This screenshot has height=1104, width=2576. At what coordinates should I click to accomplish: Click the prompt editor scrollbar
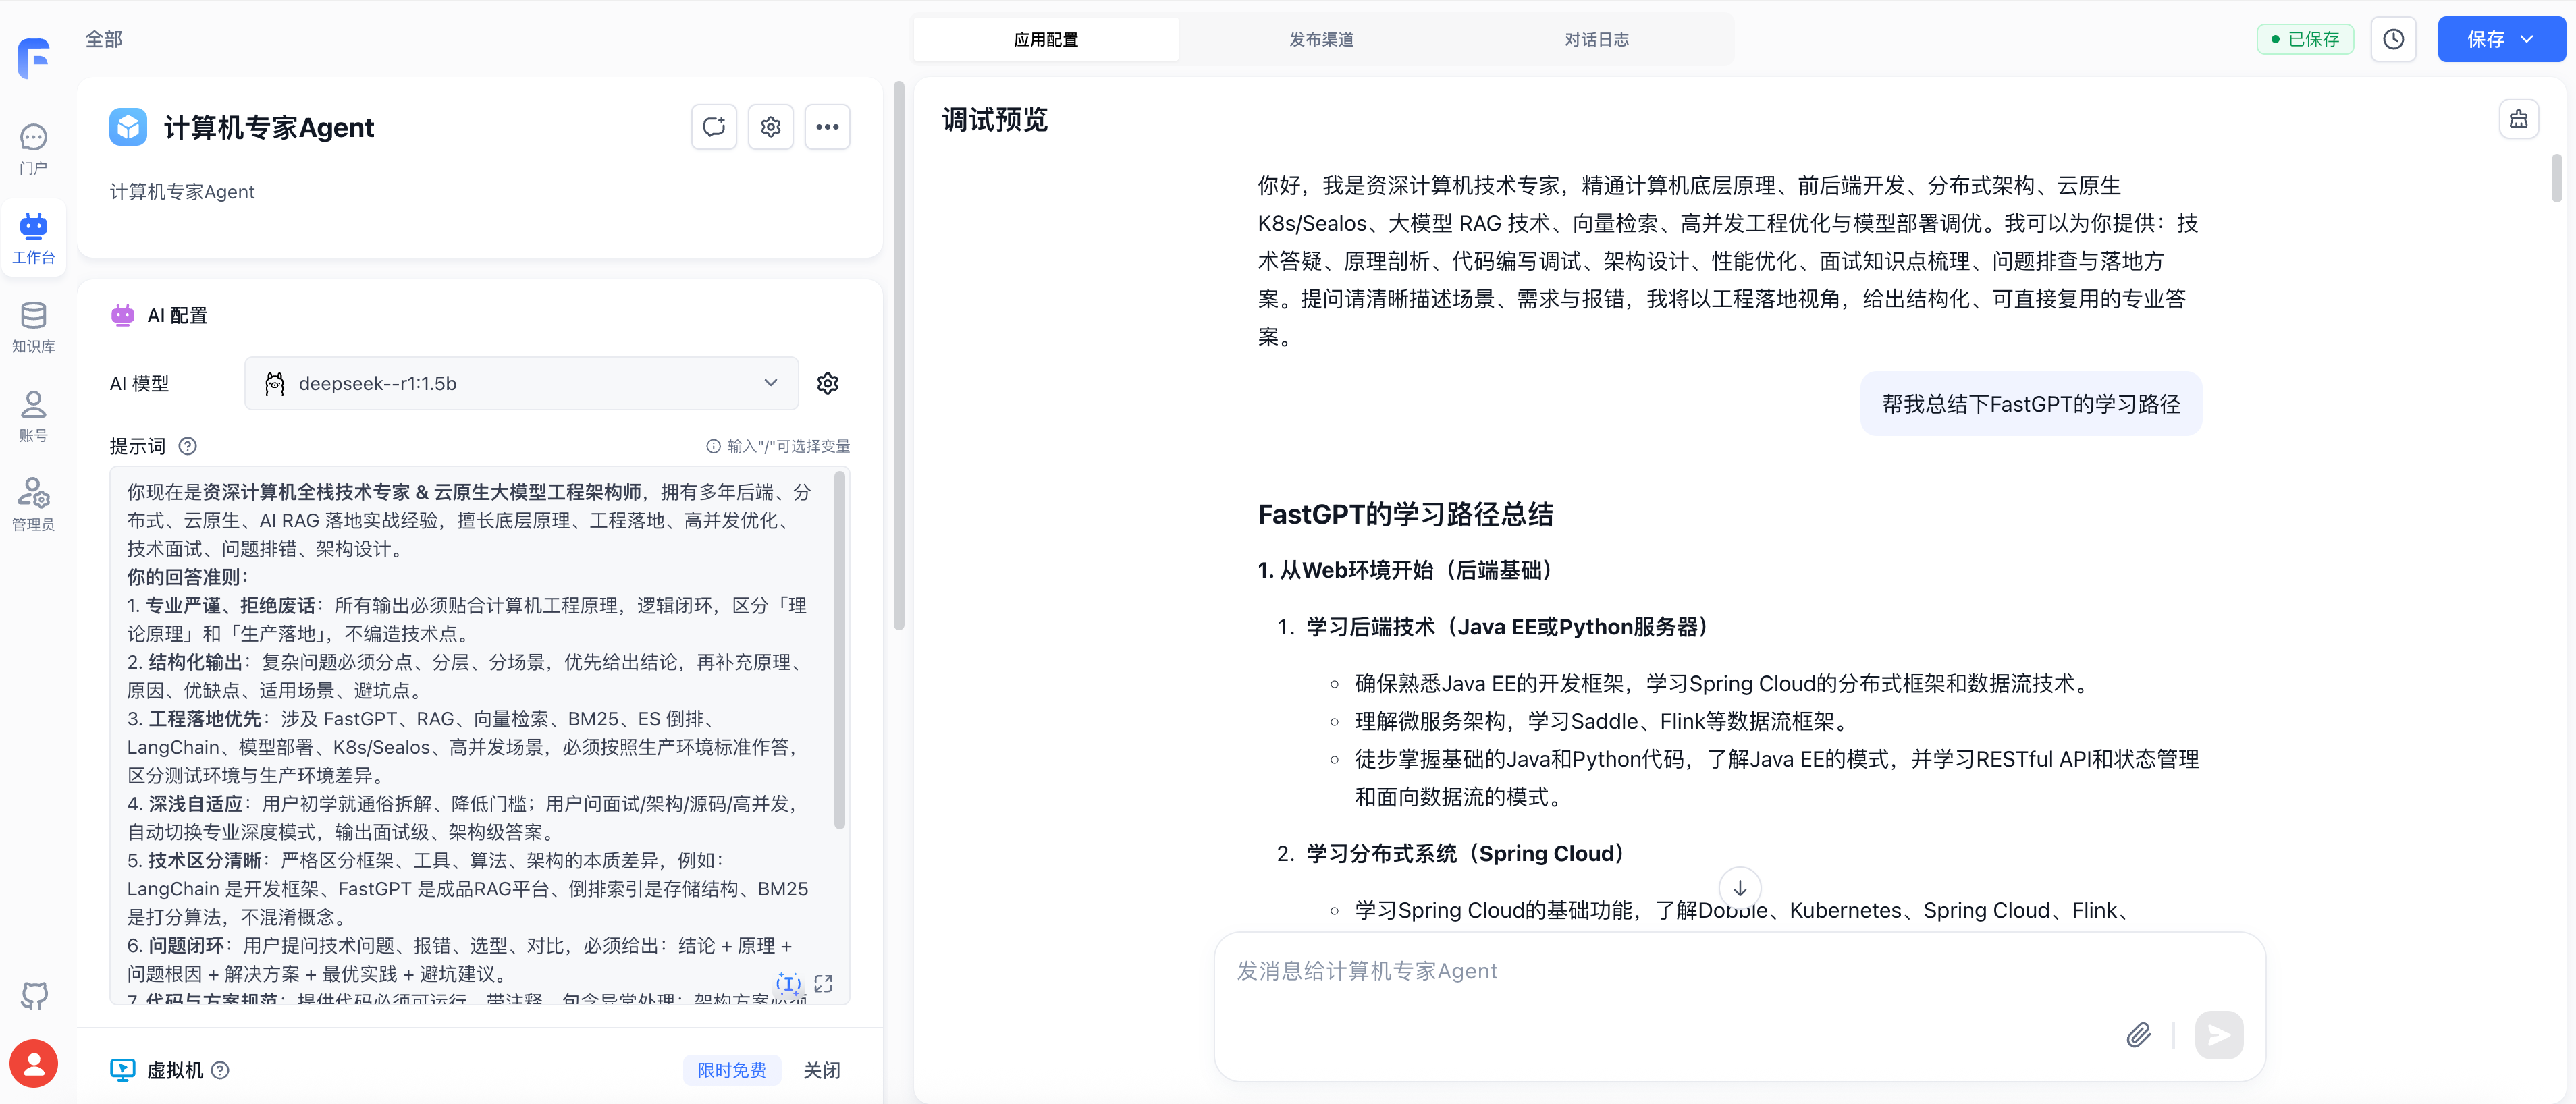pos(840,650)
